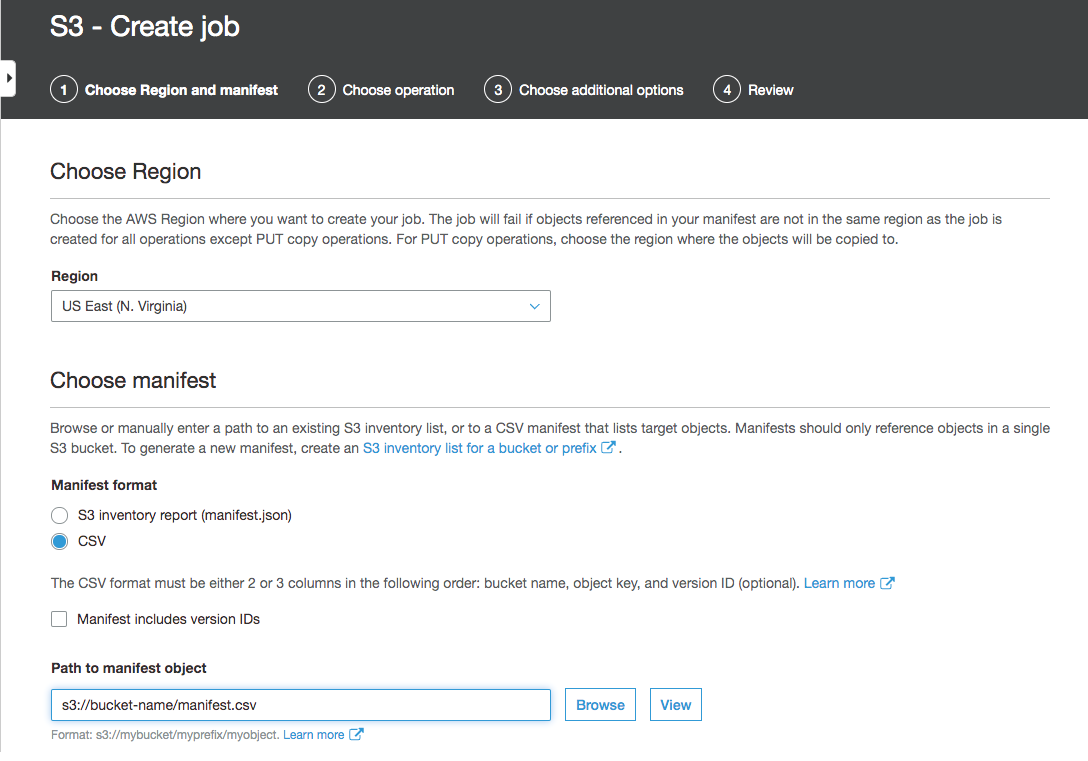Click the View button

[x=675, y=704]
